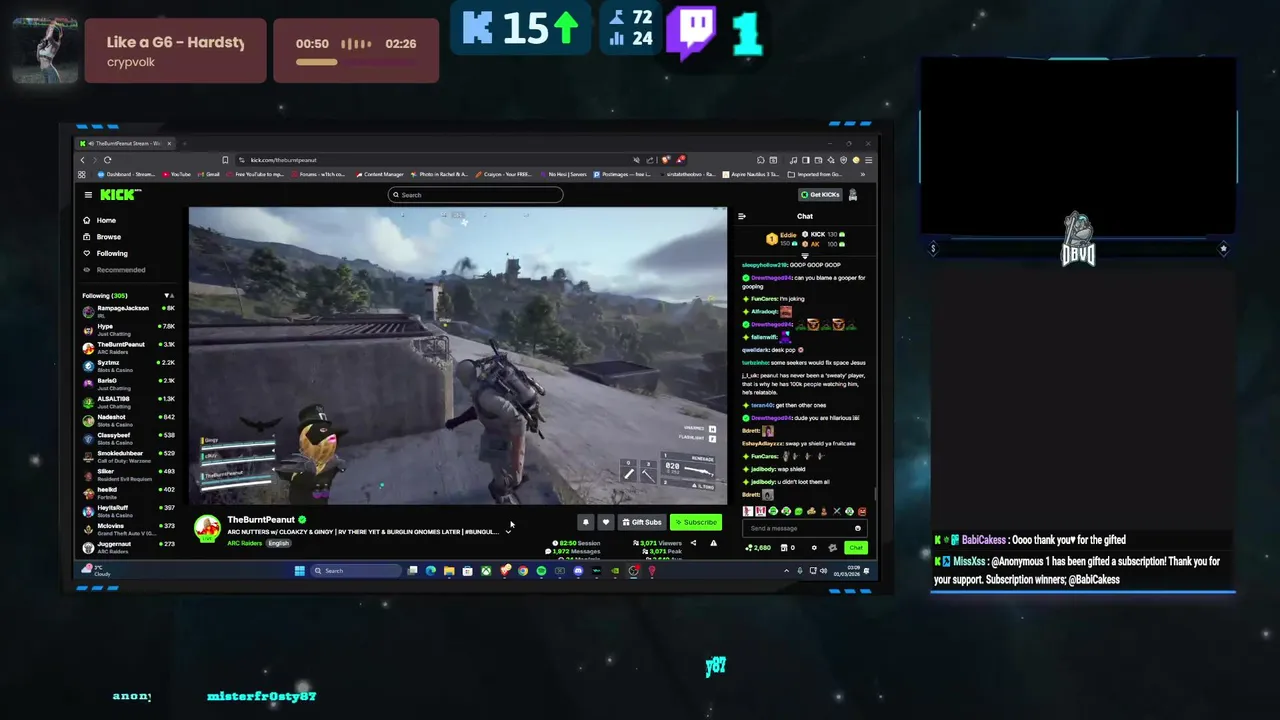The height and width of the screenshot is (720, 1280).
Task: Bookmark page with bookmark icon
Action: (225, 160)
